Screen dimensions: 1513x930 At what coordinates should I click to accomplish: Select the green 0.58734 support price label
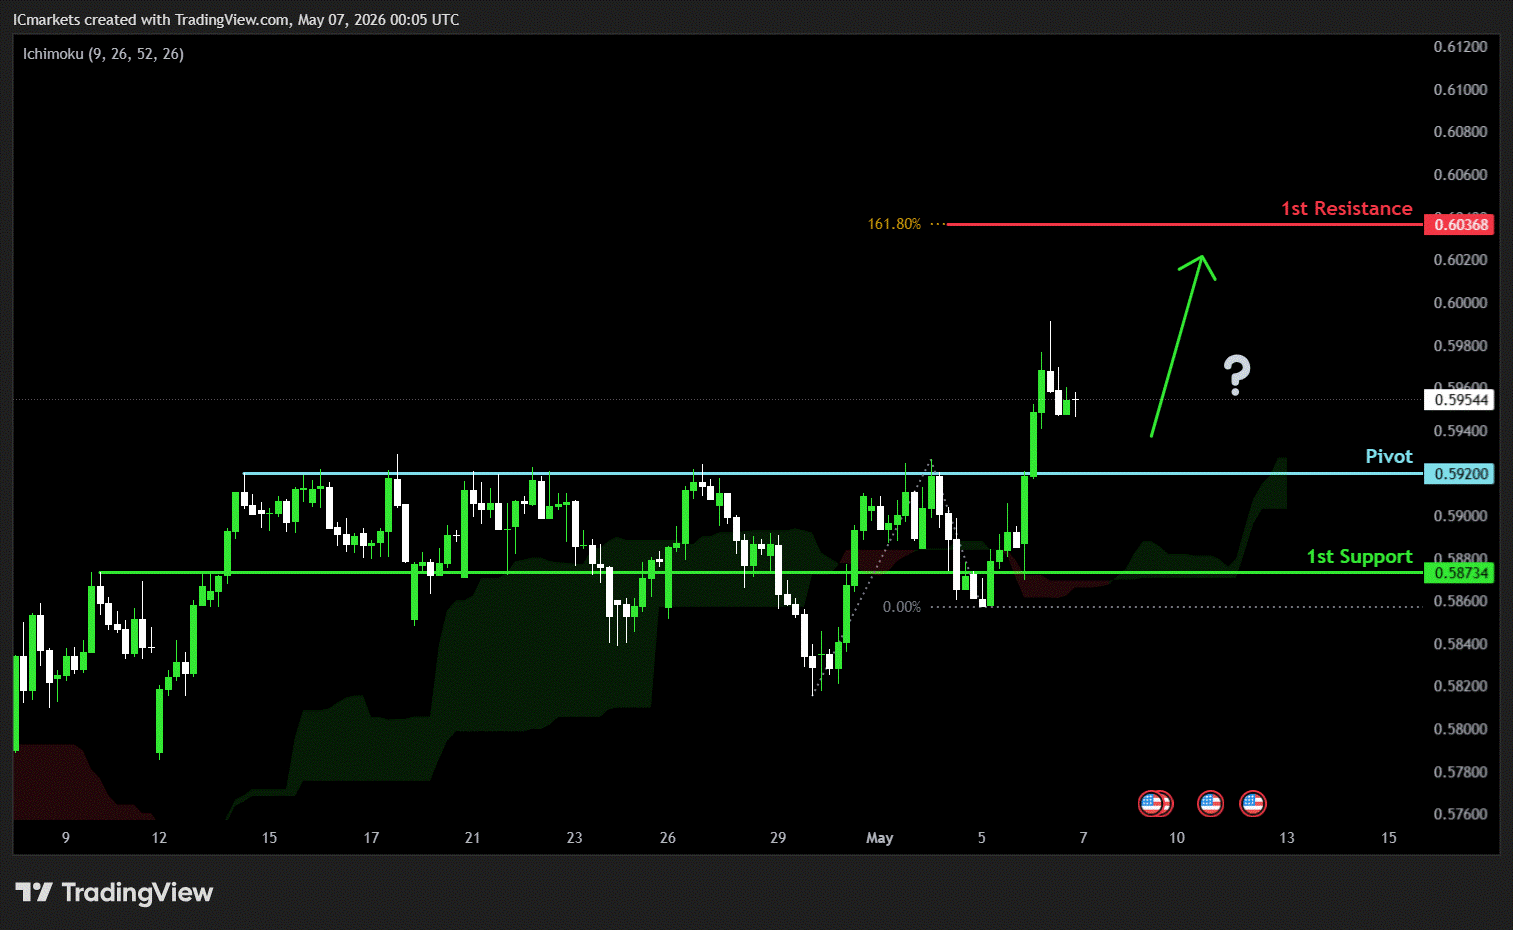(x=1459, y=573)
